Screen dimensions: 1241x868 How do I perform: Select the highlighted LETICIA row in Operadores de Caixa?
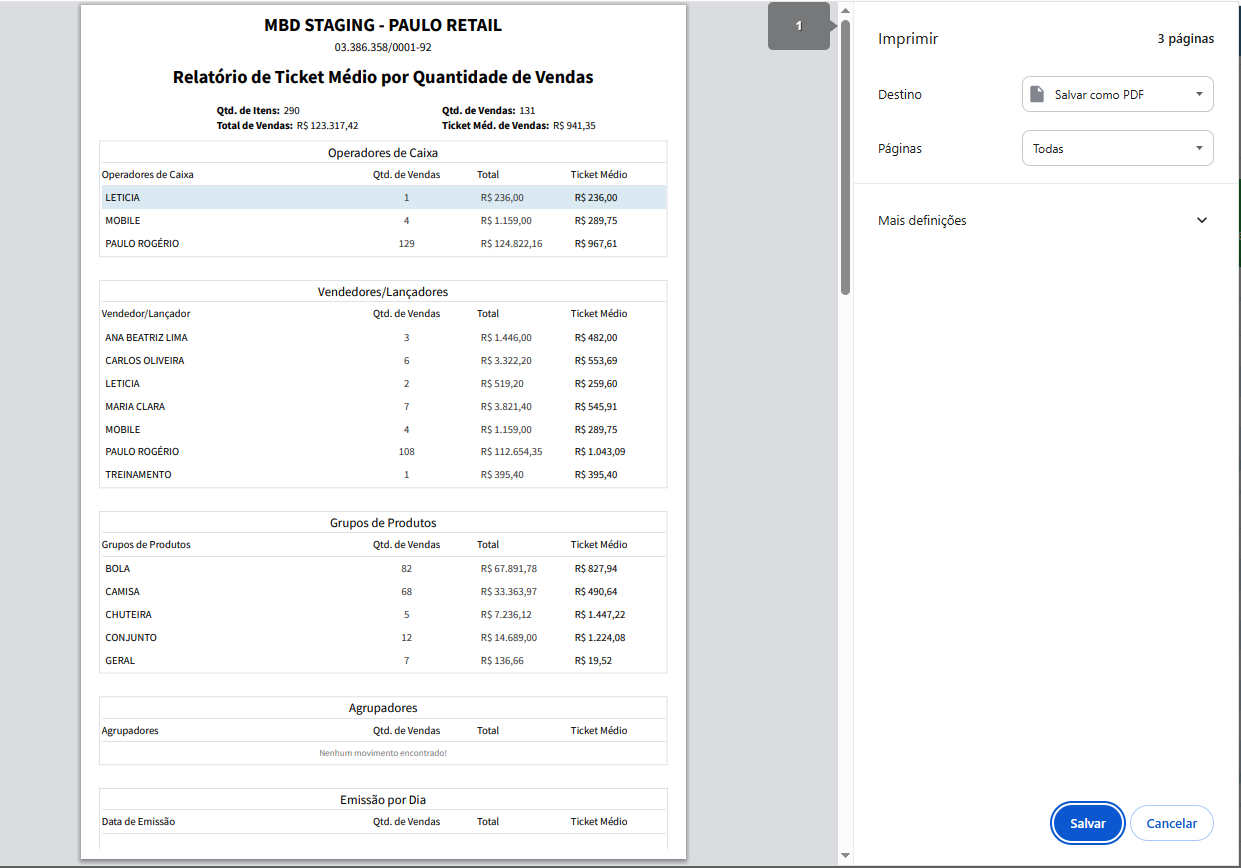click(383, 198)
